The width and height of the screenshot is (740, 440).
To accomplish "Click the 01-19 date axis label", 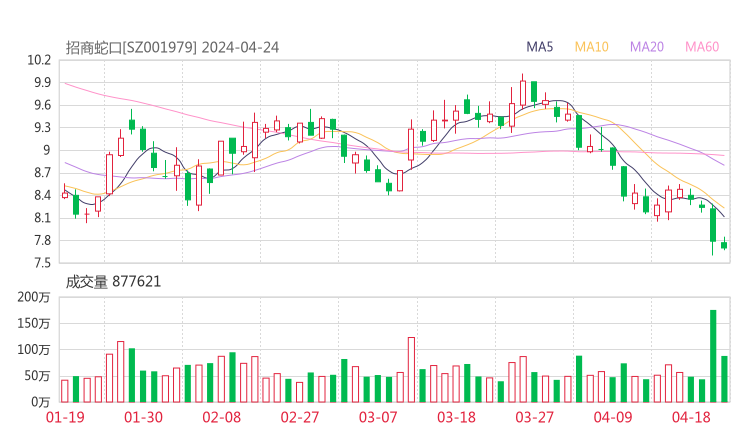I will pos(65,417).
